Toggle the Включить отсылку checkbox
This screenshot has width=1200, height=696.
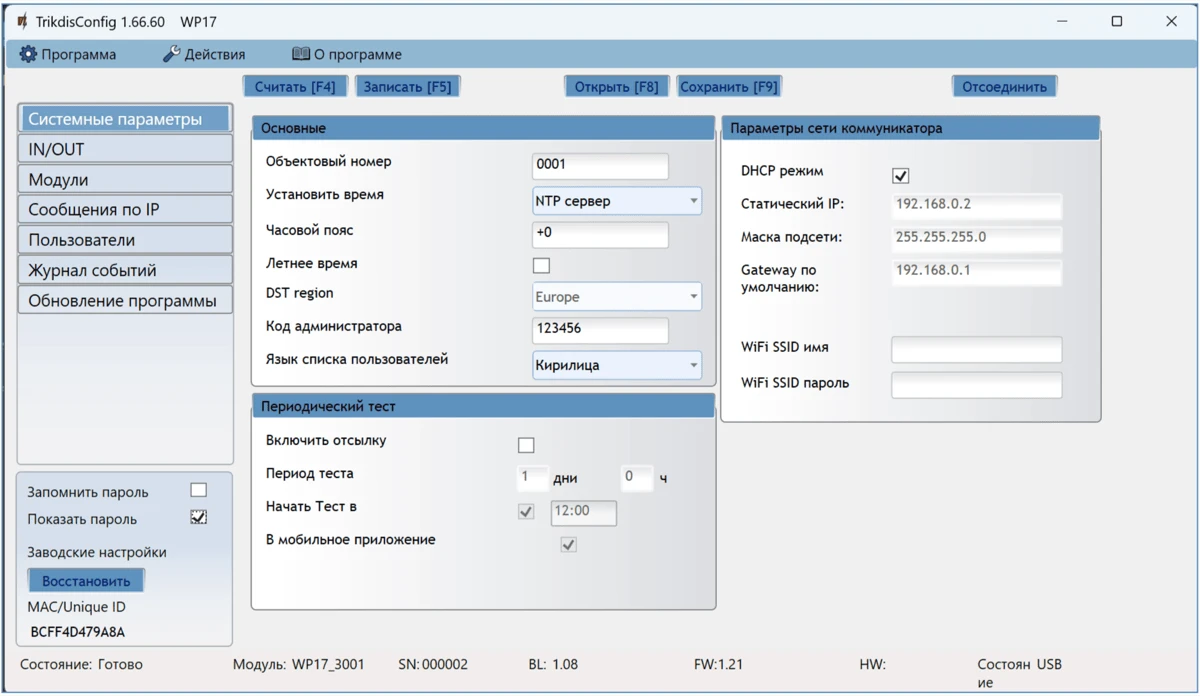[x=526, y=445]
